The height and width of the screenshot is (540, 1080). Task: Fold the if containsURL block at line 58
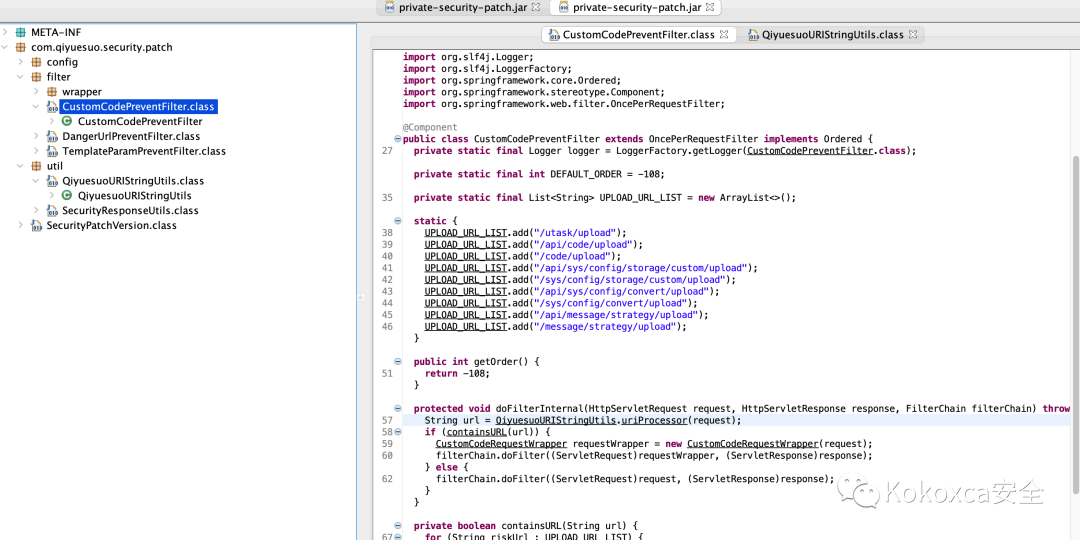pyautogui.click(x=397, y=432)
